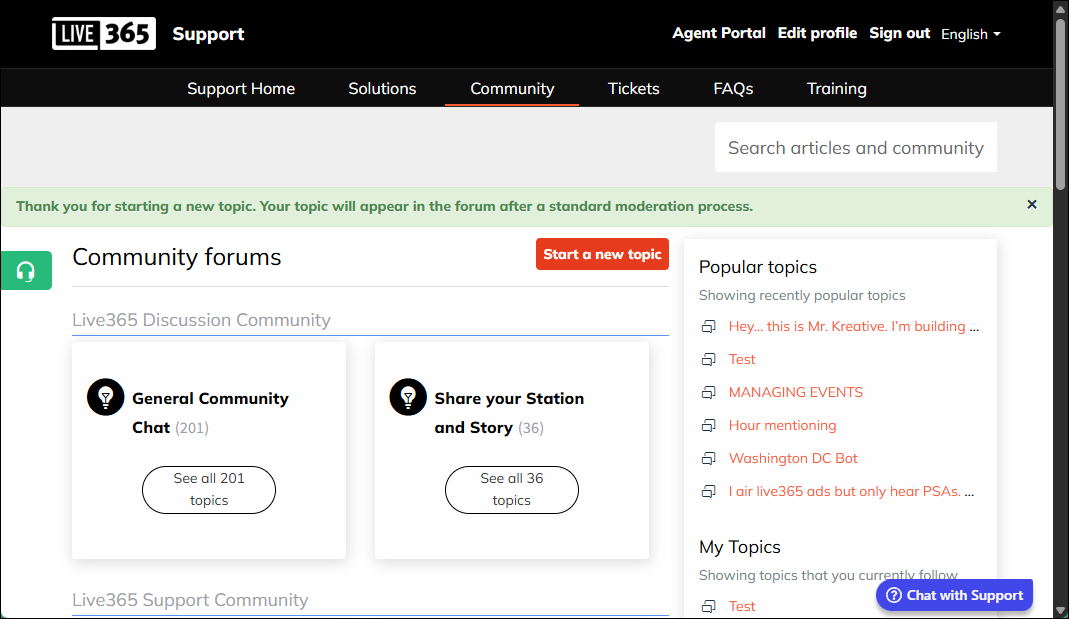Open General Community Chat forum title
Screen dimensions: 1069x619
point(210,412)
